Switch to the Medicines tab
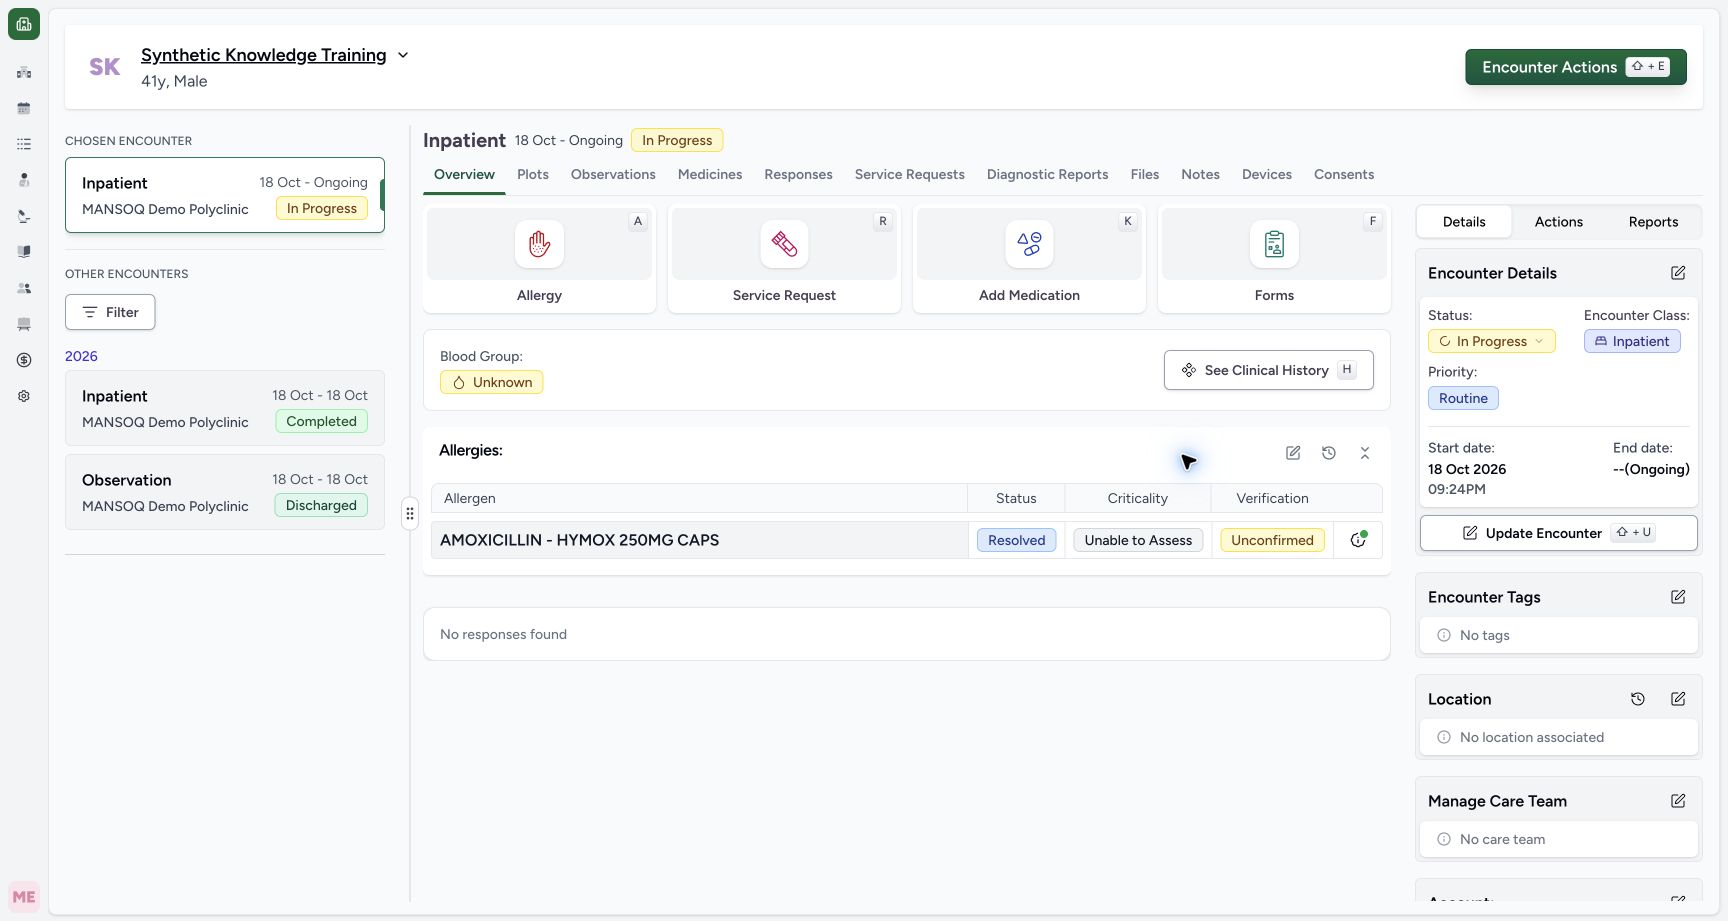Viewport: 1728px width, 921px height. pos(710,174)
